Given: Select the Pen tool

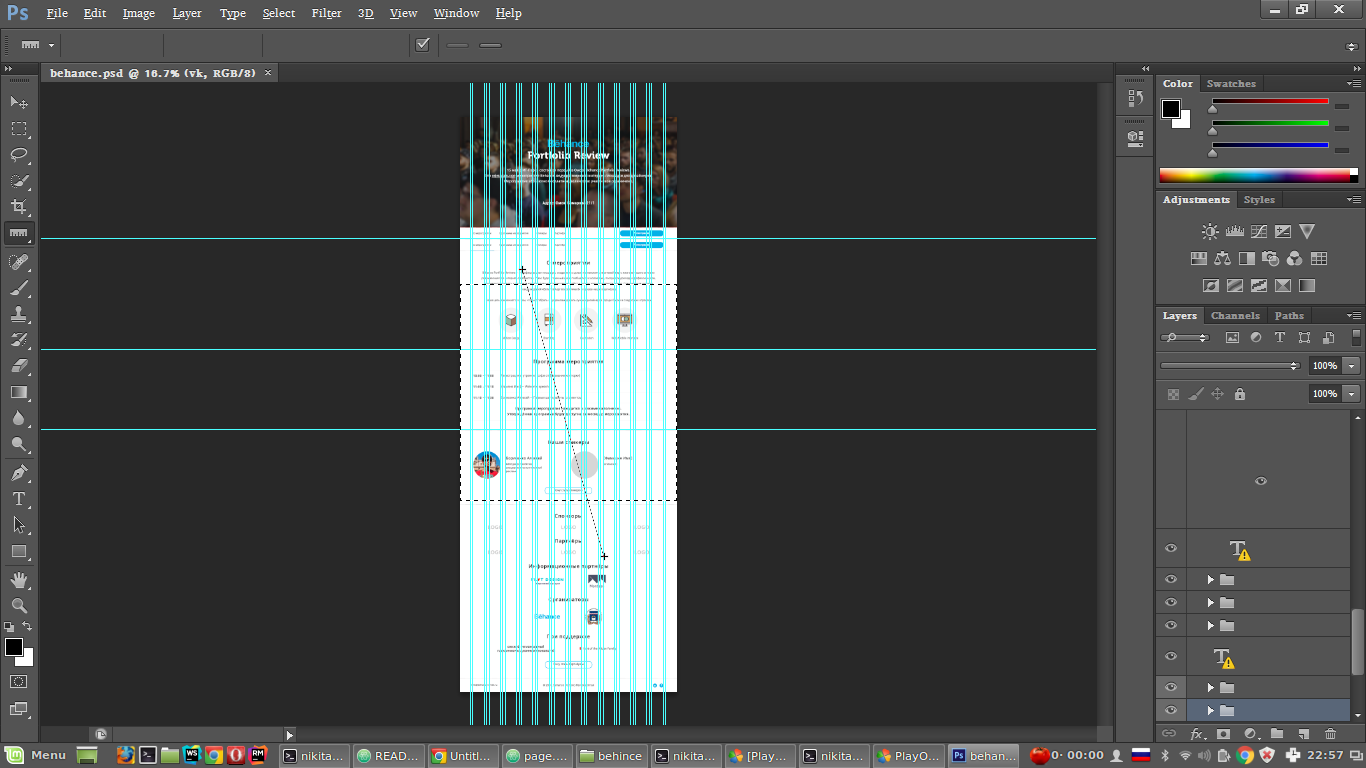Looking at the screenshot, I should pyautogui.click(x=19, y=473).
